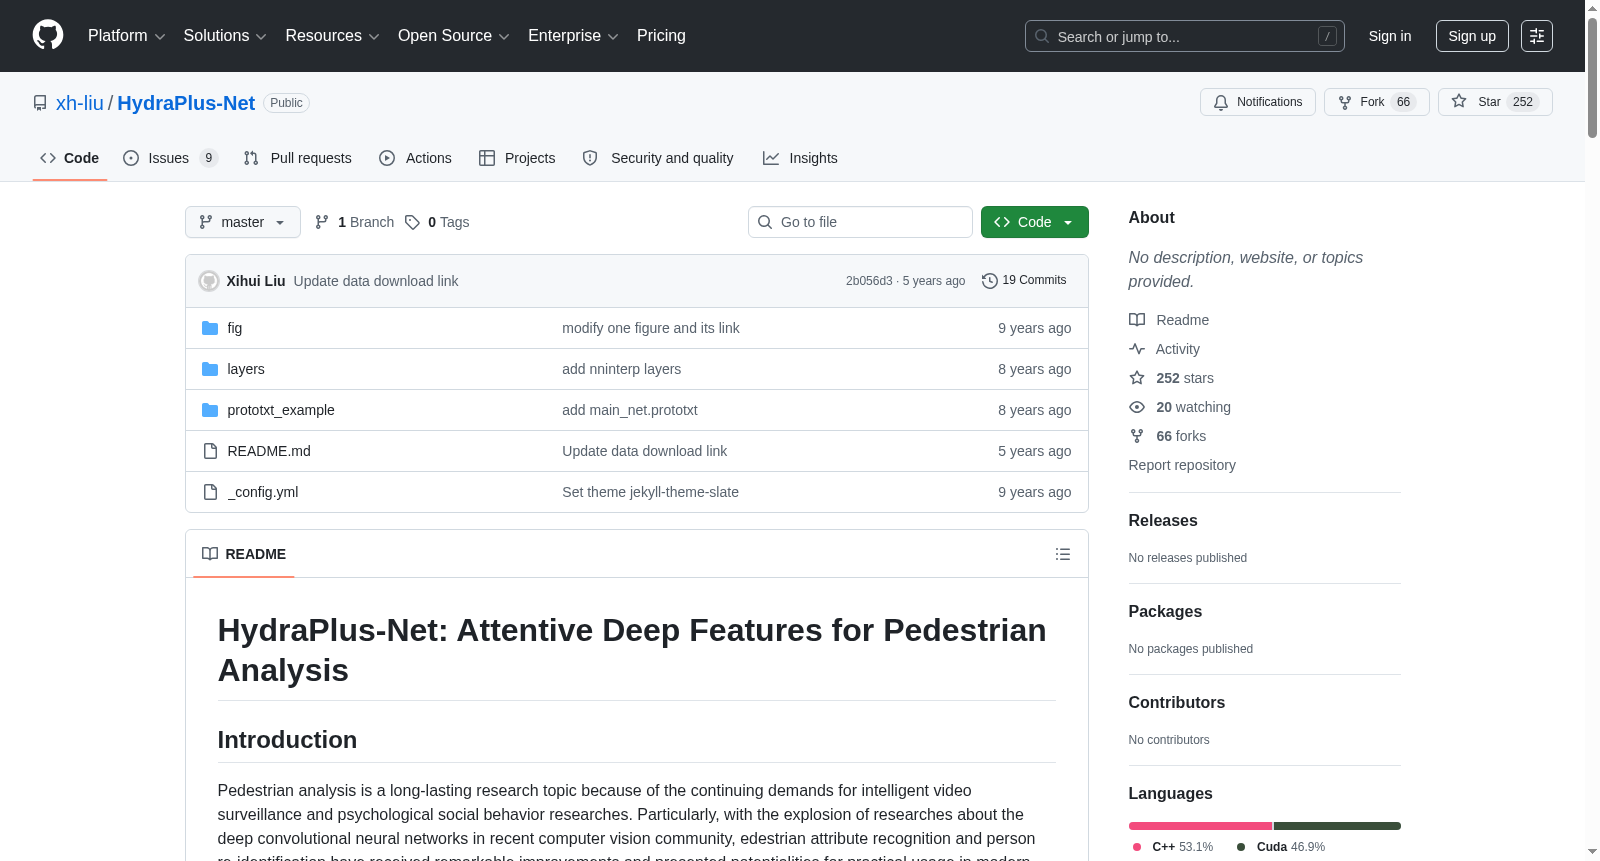1600x861 pixels.
Task: Open the README outline icon
Action: (1063, 554)
